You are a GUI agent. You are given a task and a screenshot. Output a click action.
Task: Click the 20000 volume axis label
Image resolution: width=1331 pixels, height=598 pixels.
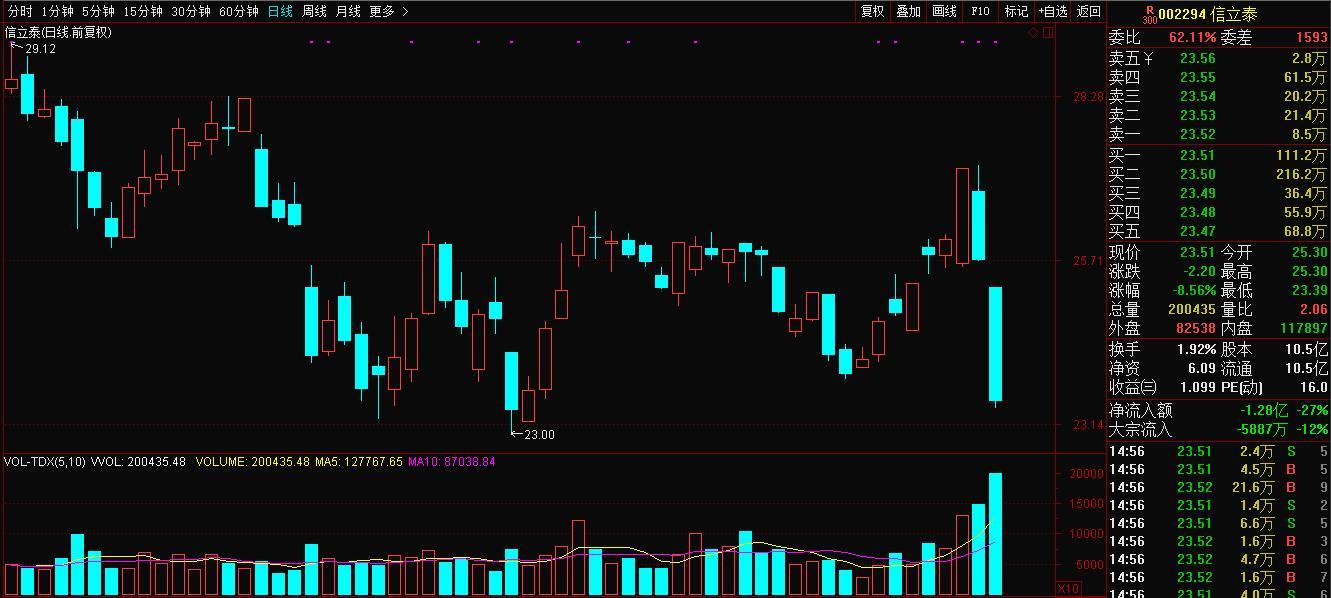pos(1086,473)
